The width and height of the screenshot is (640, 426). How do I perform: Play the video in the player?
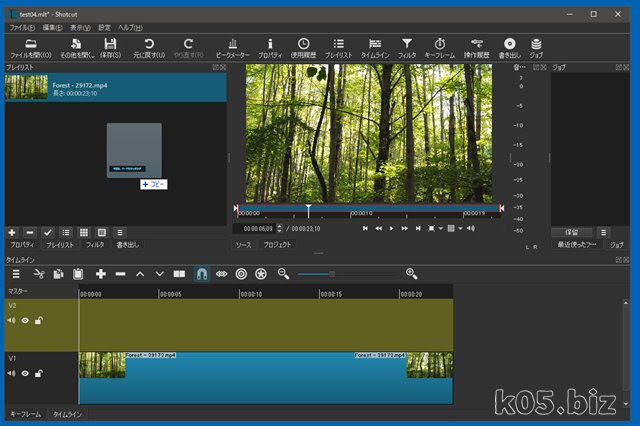[x=391, y=229]
